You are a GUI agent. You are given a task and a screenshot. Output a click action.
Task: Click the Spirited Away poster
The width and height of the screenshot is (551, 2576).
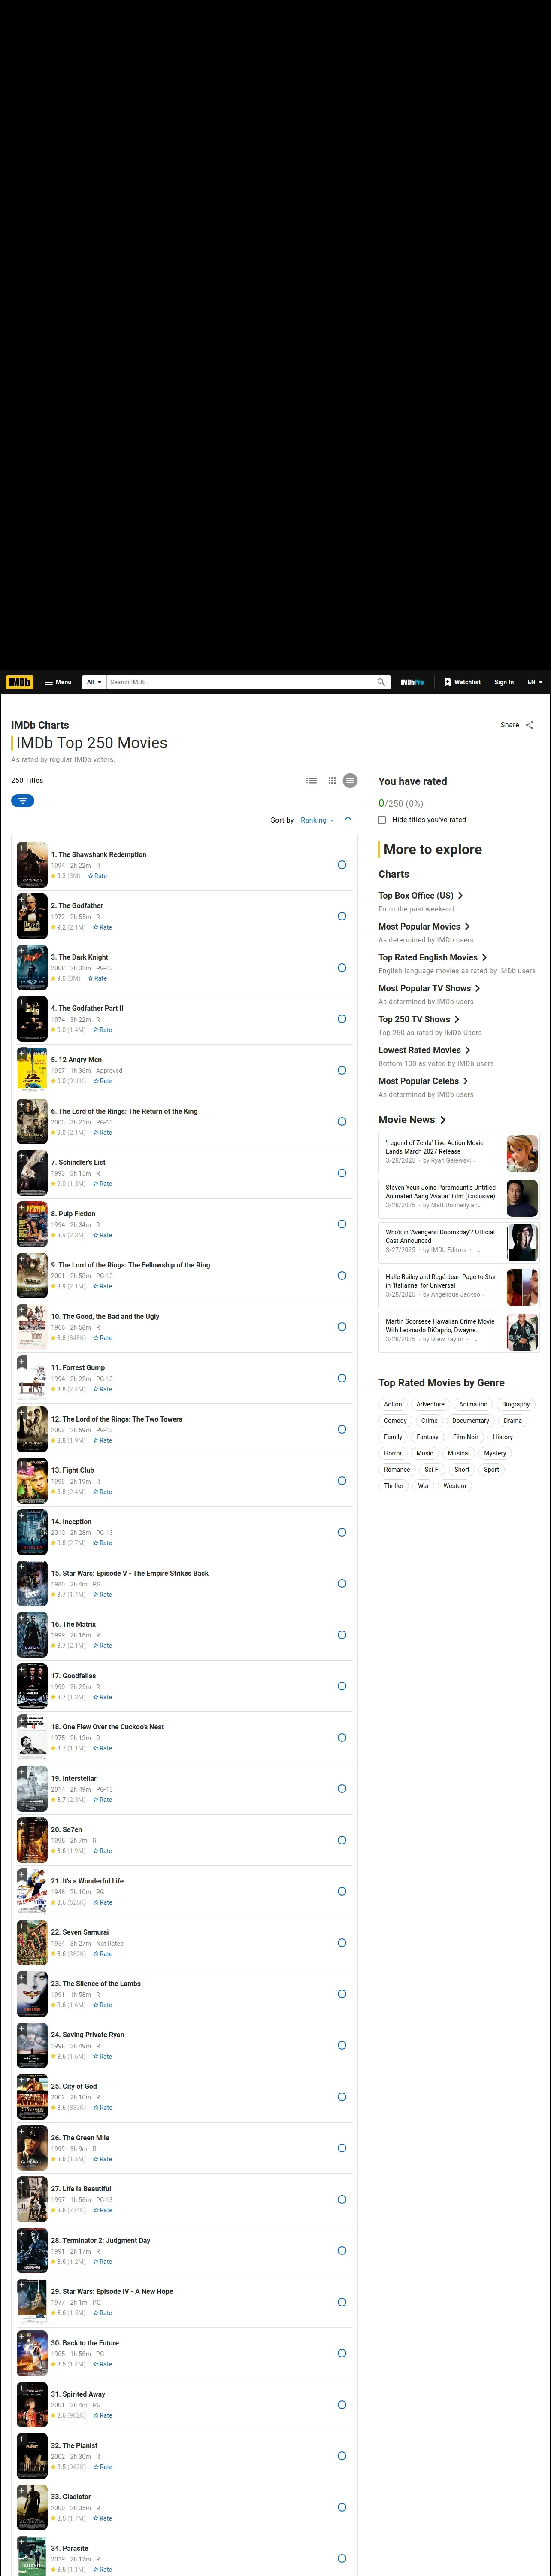(x=32, y=2405)
